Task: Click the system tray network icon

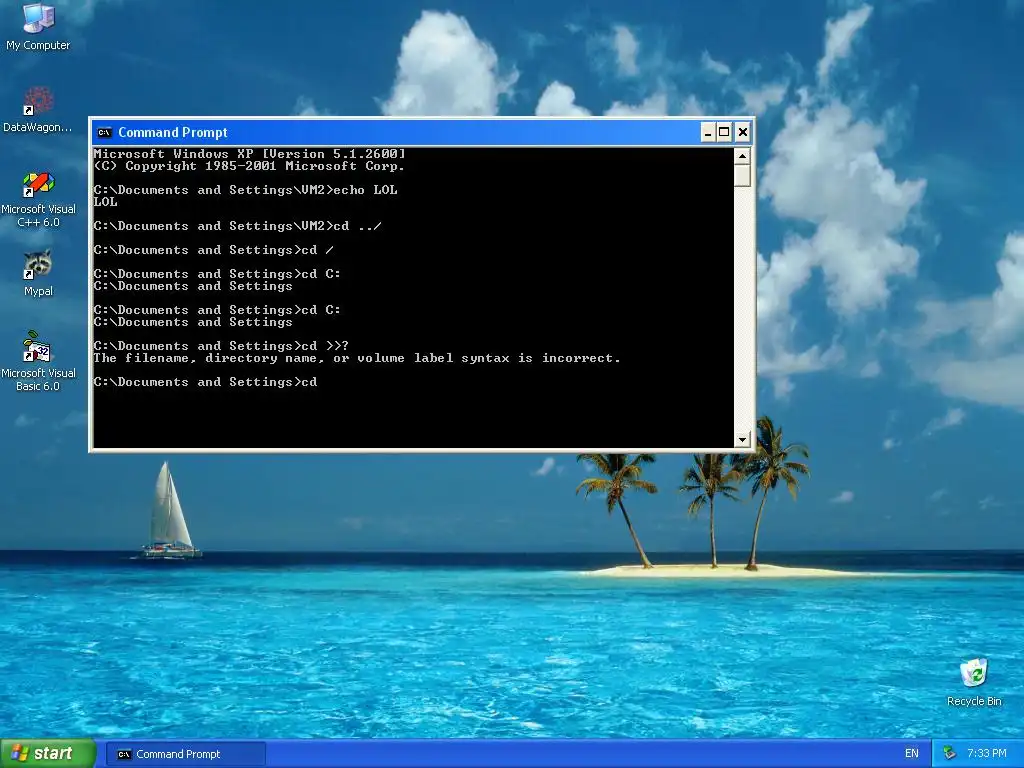Action: tap(950, 753)
